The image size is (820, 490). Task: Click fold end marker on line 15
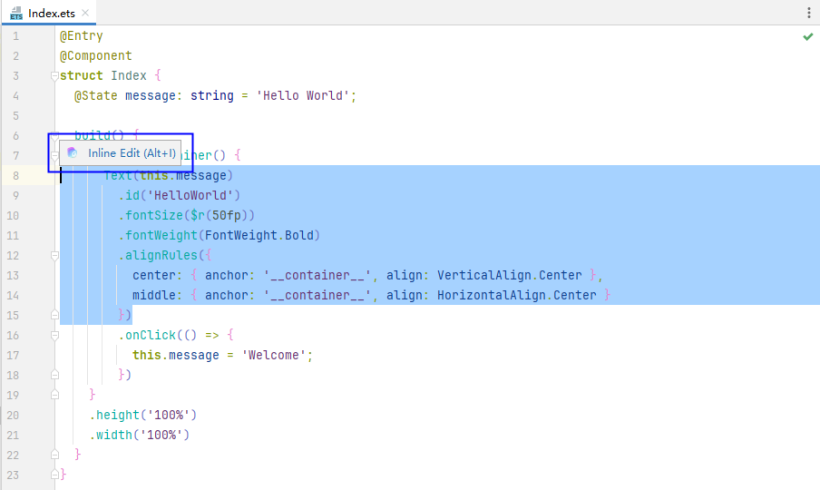click(53, 315)
